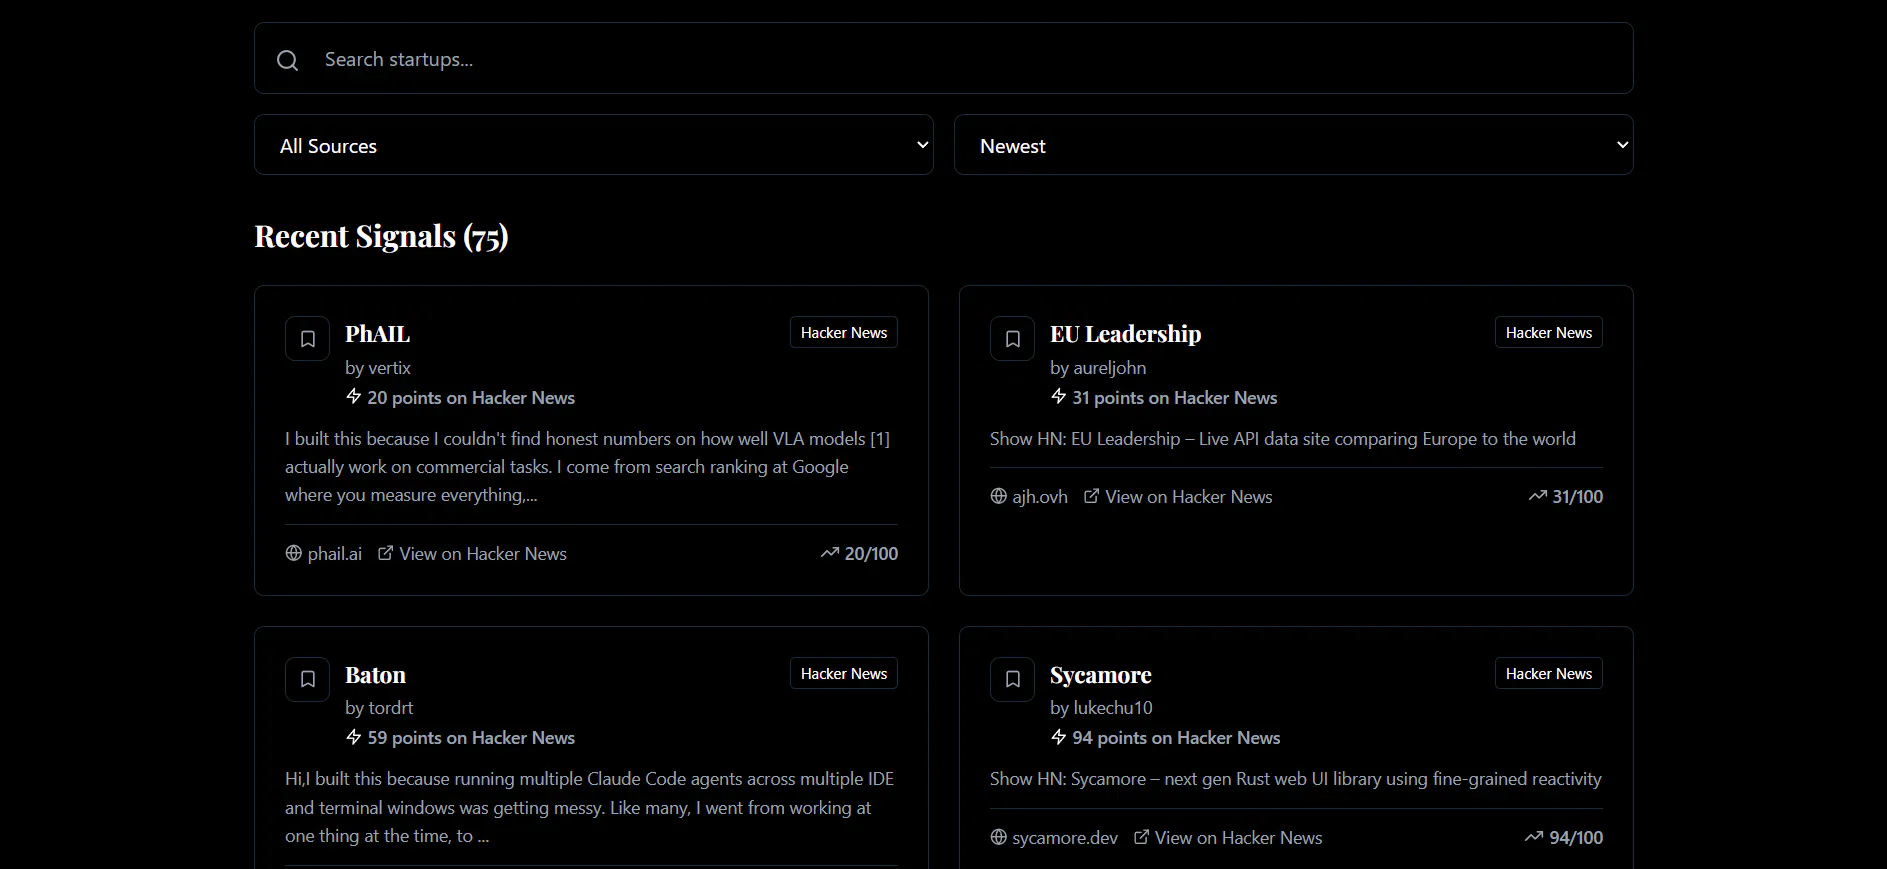Click the author text 'by aureljohn'
This screenshot has width=1887, height=869.
tap(1098, 368)
